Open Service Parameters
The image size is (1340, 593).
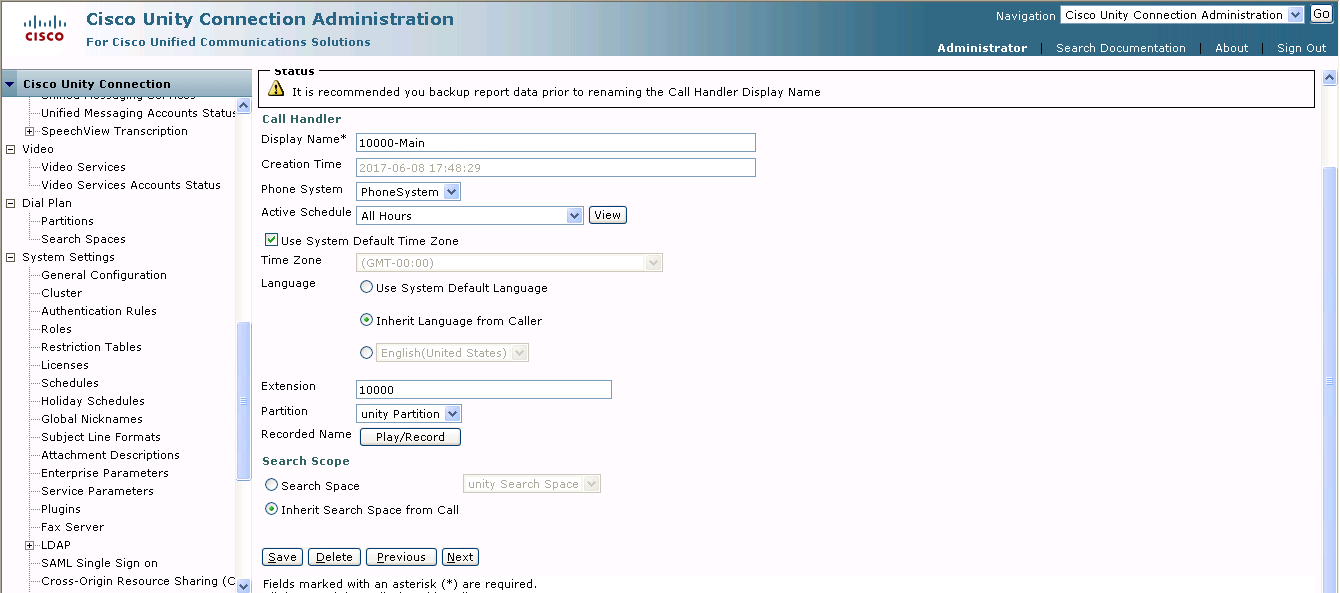[x=97, y=491]
